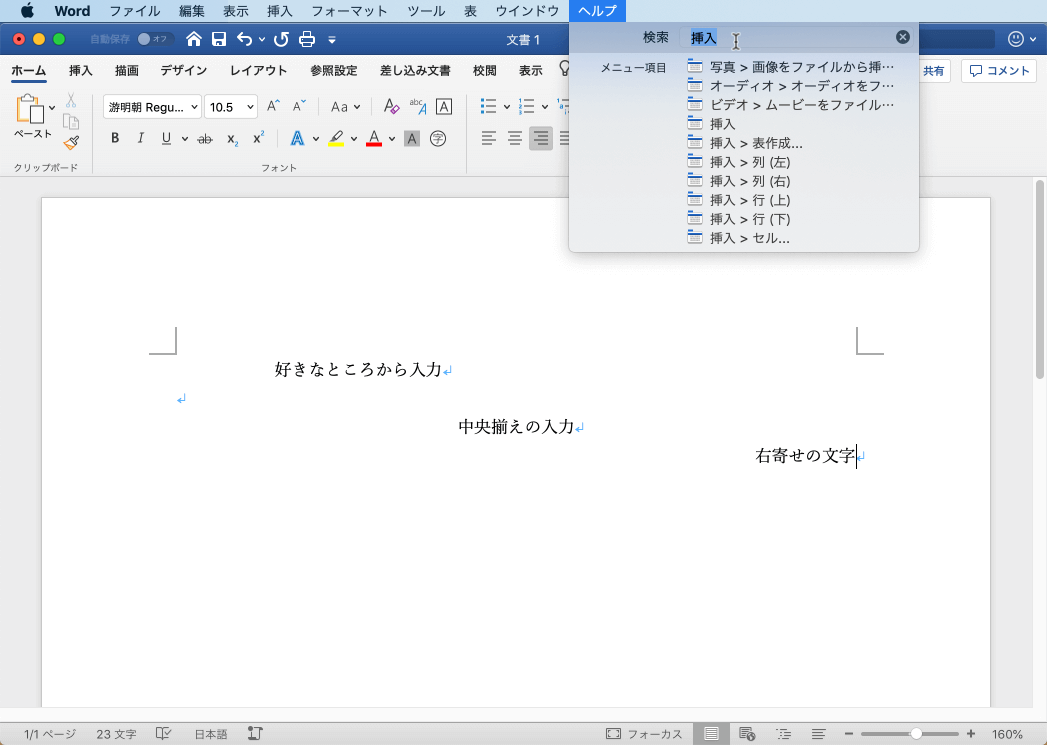
Task: Switch to draft view
Action: click(819, 734)
